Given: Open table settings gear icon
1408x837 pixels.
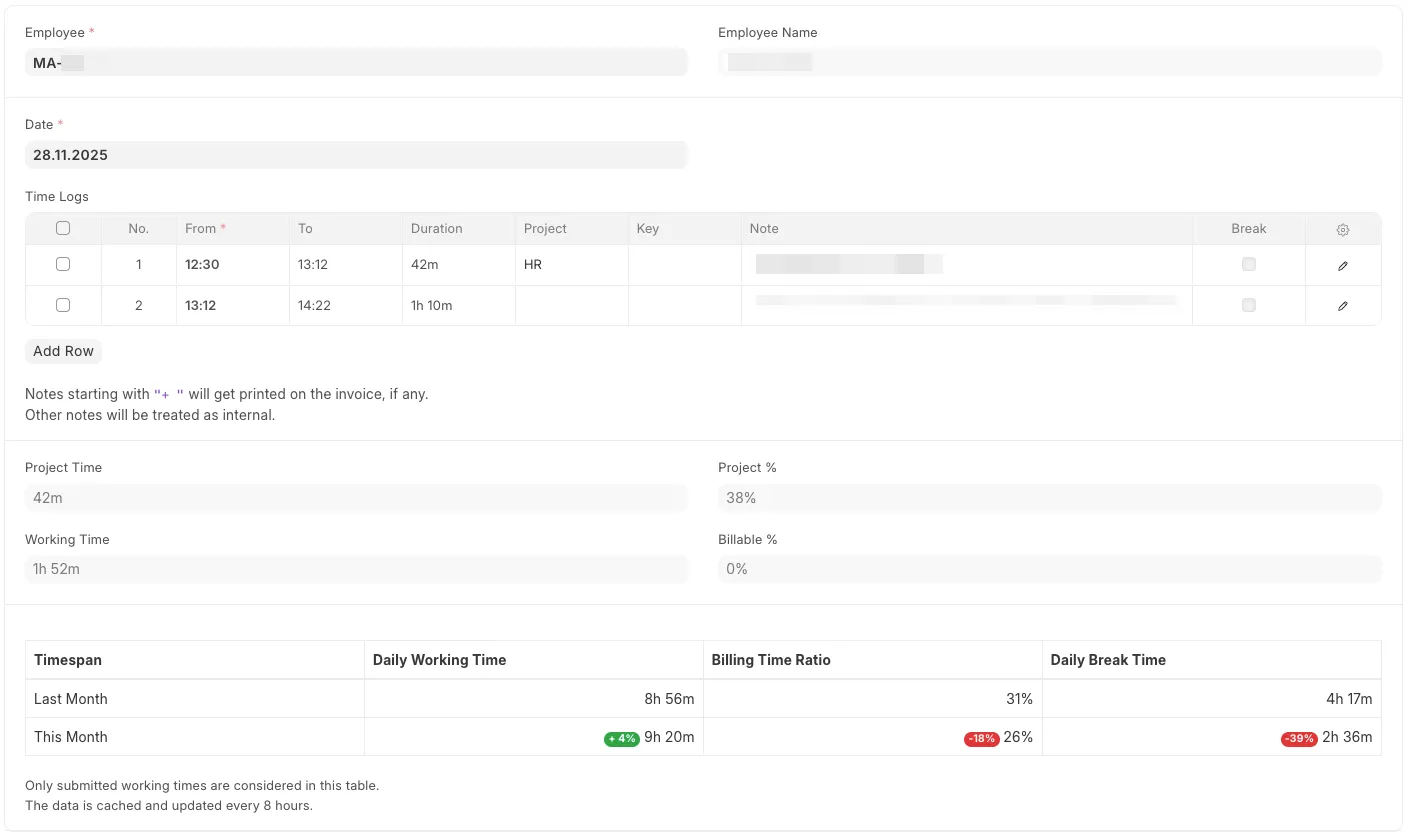Looking at the screenshot, I should (1342, 229).
